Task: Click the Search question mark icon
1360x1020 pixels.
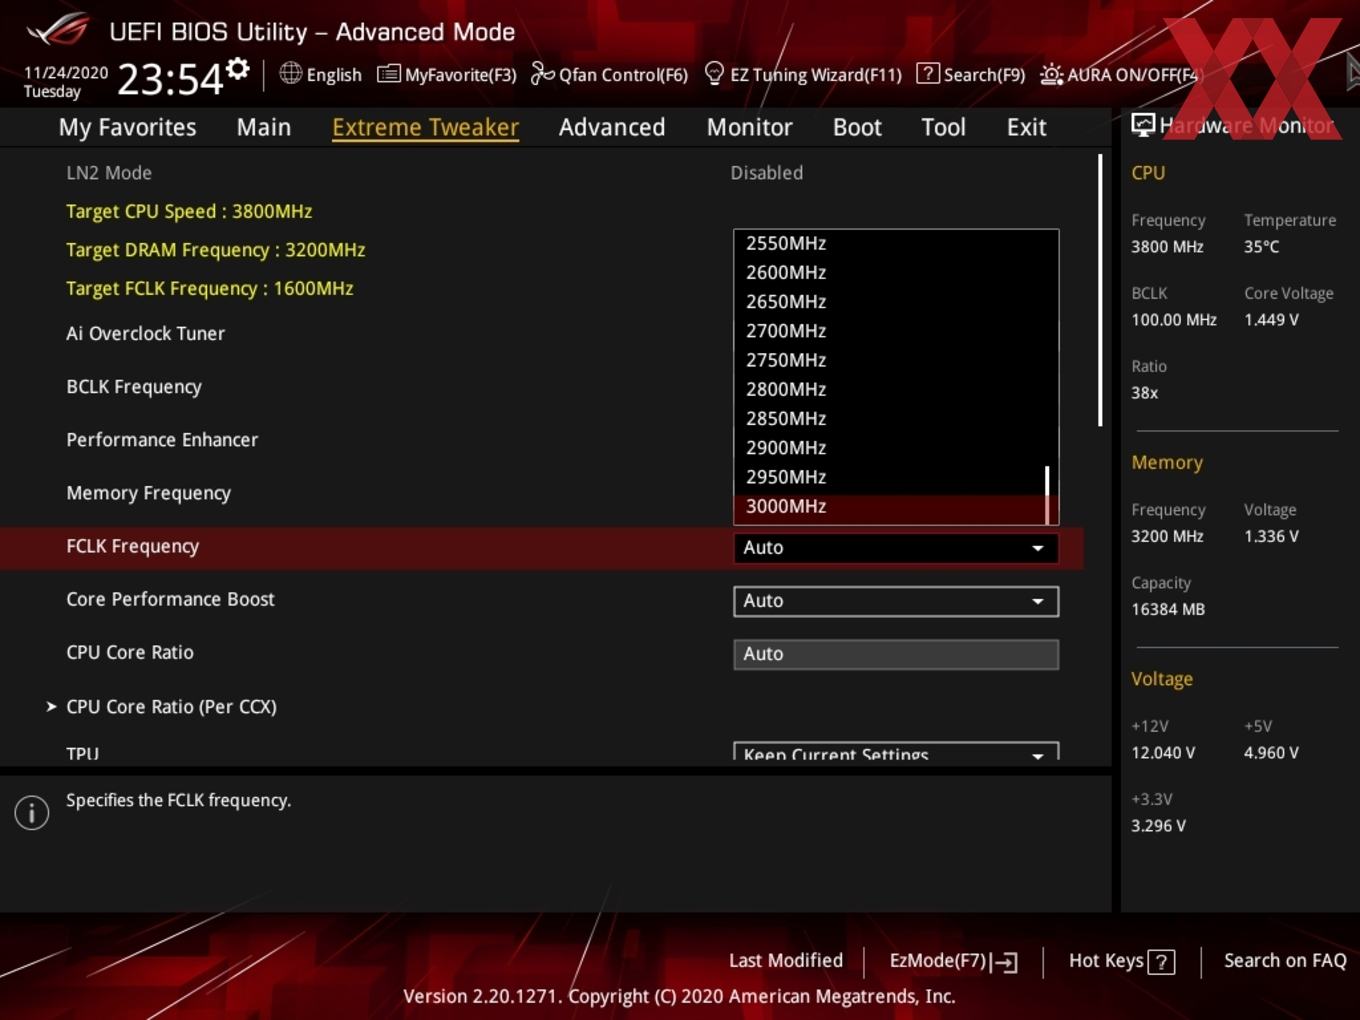Action: 928,74
